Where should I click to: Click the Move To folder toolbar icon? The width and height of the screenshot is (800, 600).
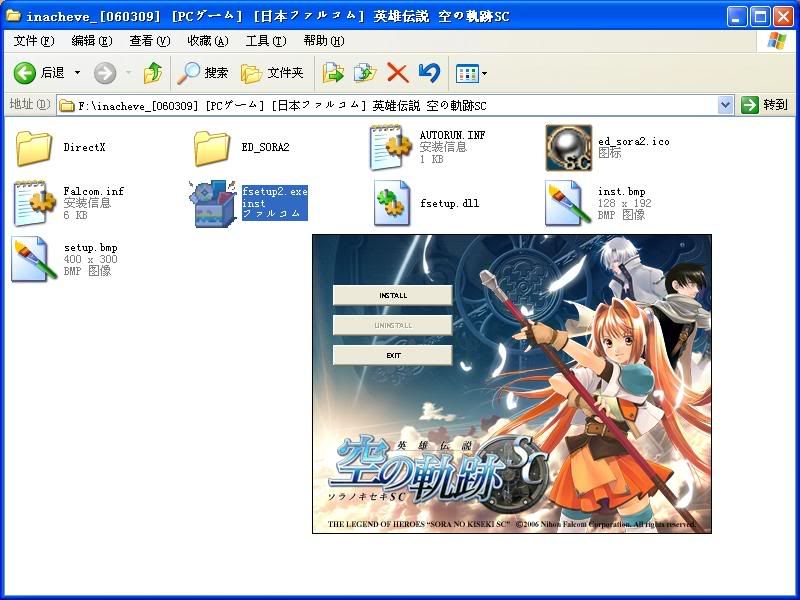[x=333, y=73]
